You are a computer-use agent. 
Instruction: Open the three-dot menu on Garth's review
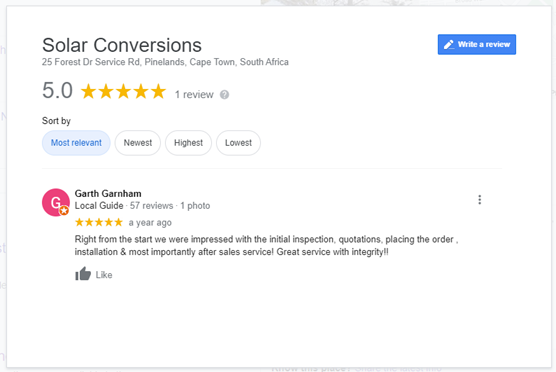click(479, 200)
